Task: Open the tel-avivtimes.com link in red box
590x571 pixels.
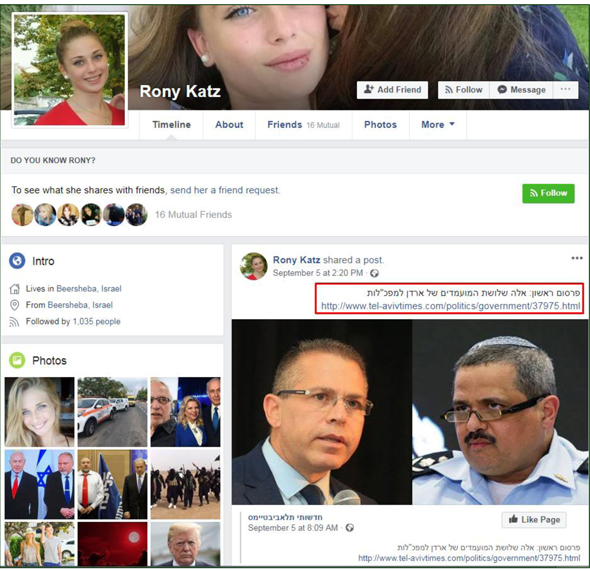Action: click(450, 306)
